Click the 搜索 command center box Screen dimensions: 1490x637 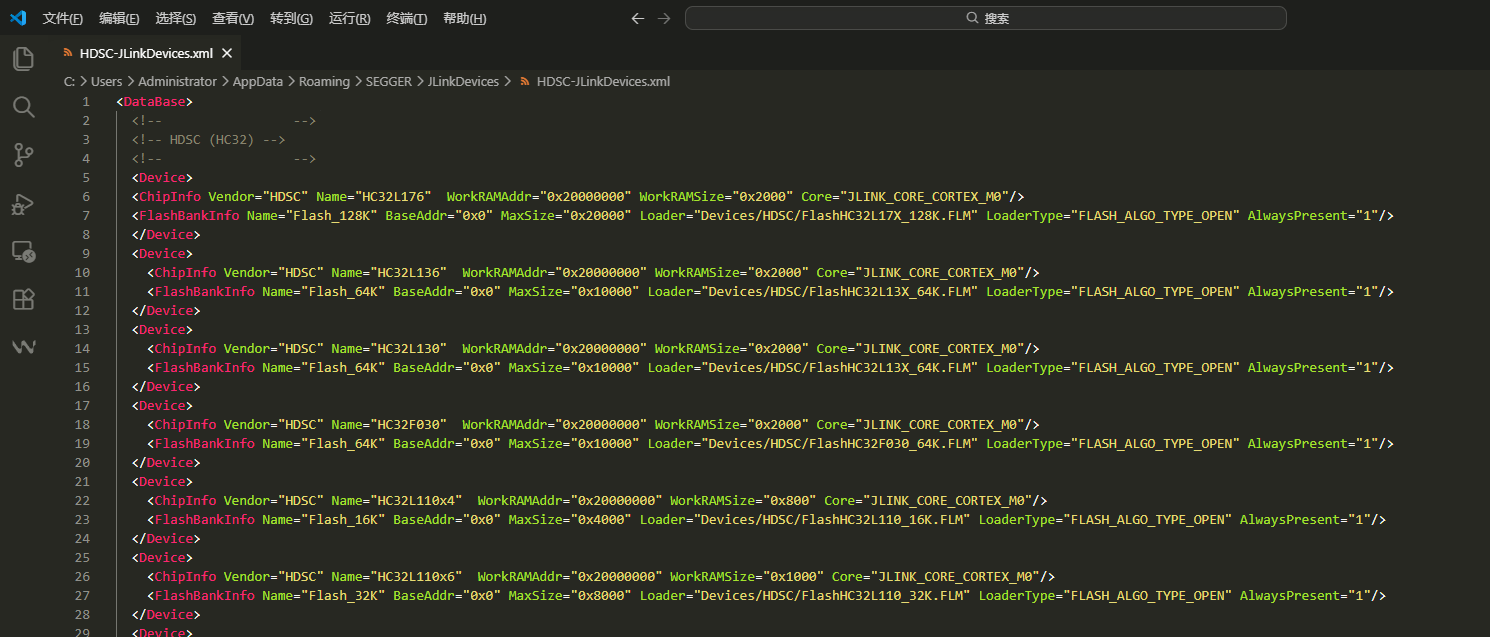point(985,18)
